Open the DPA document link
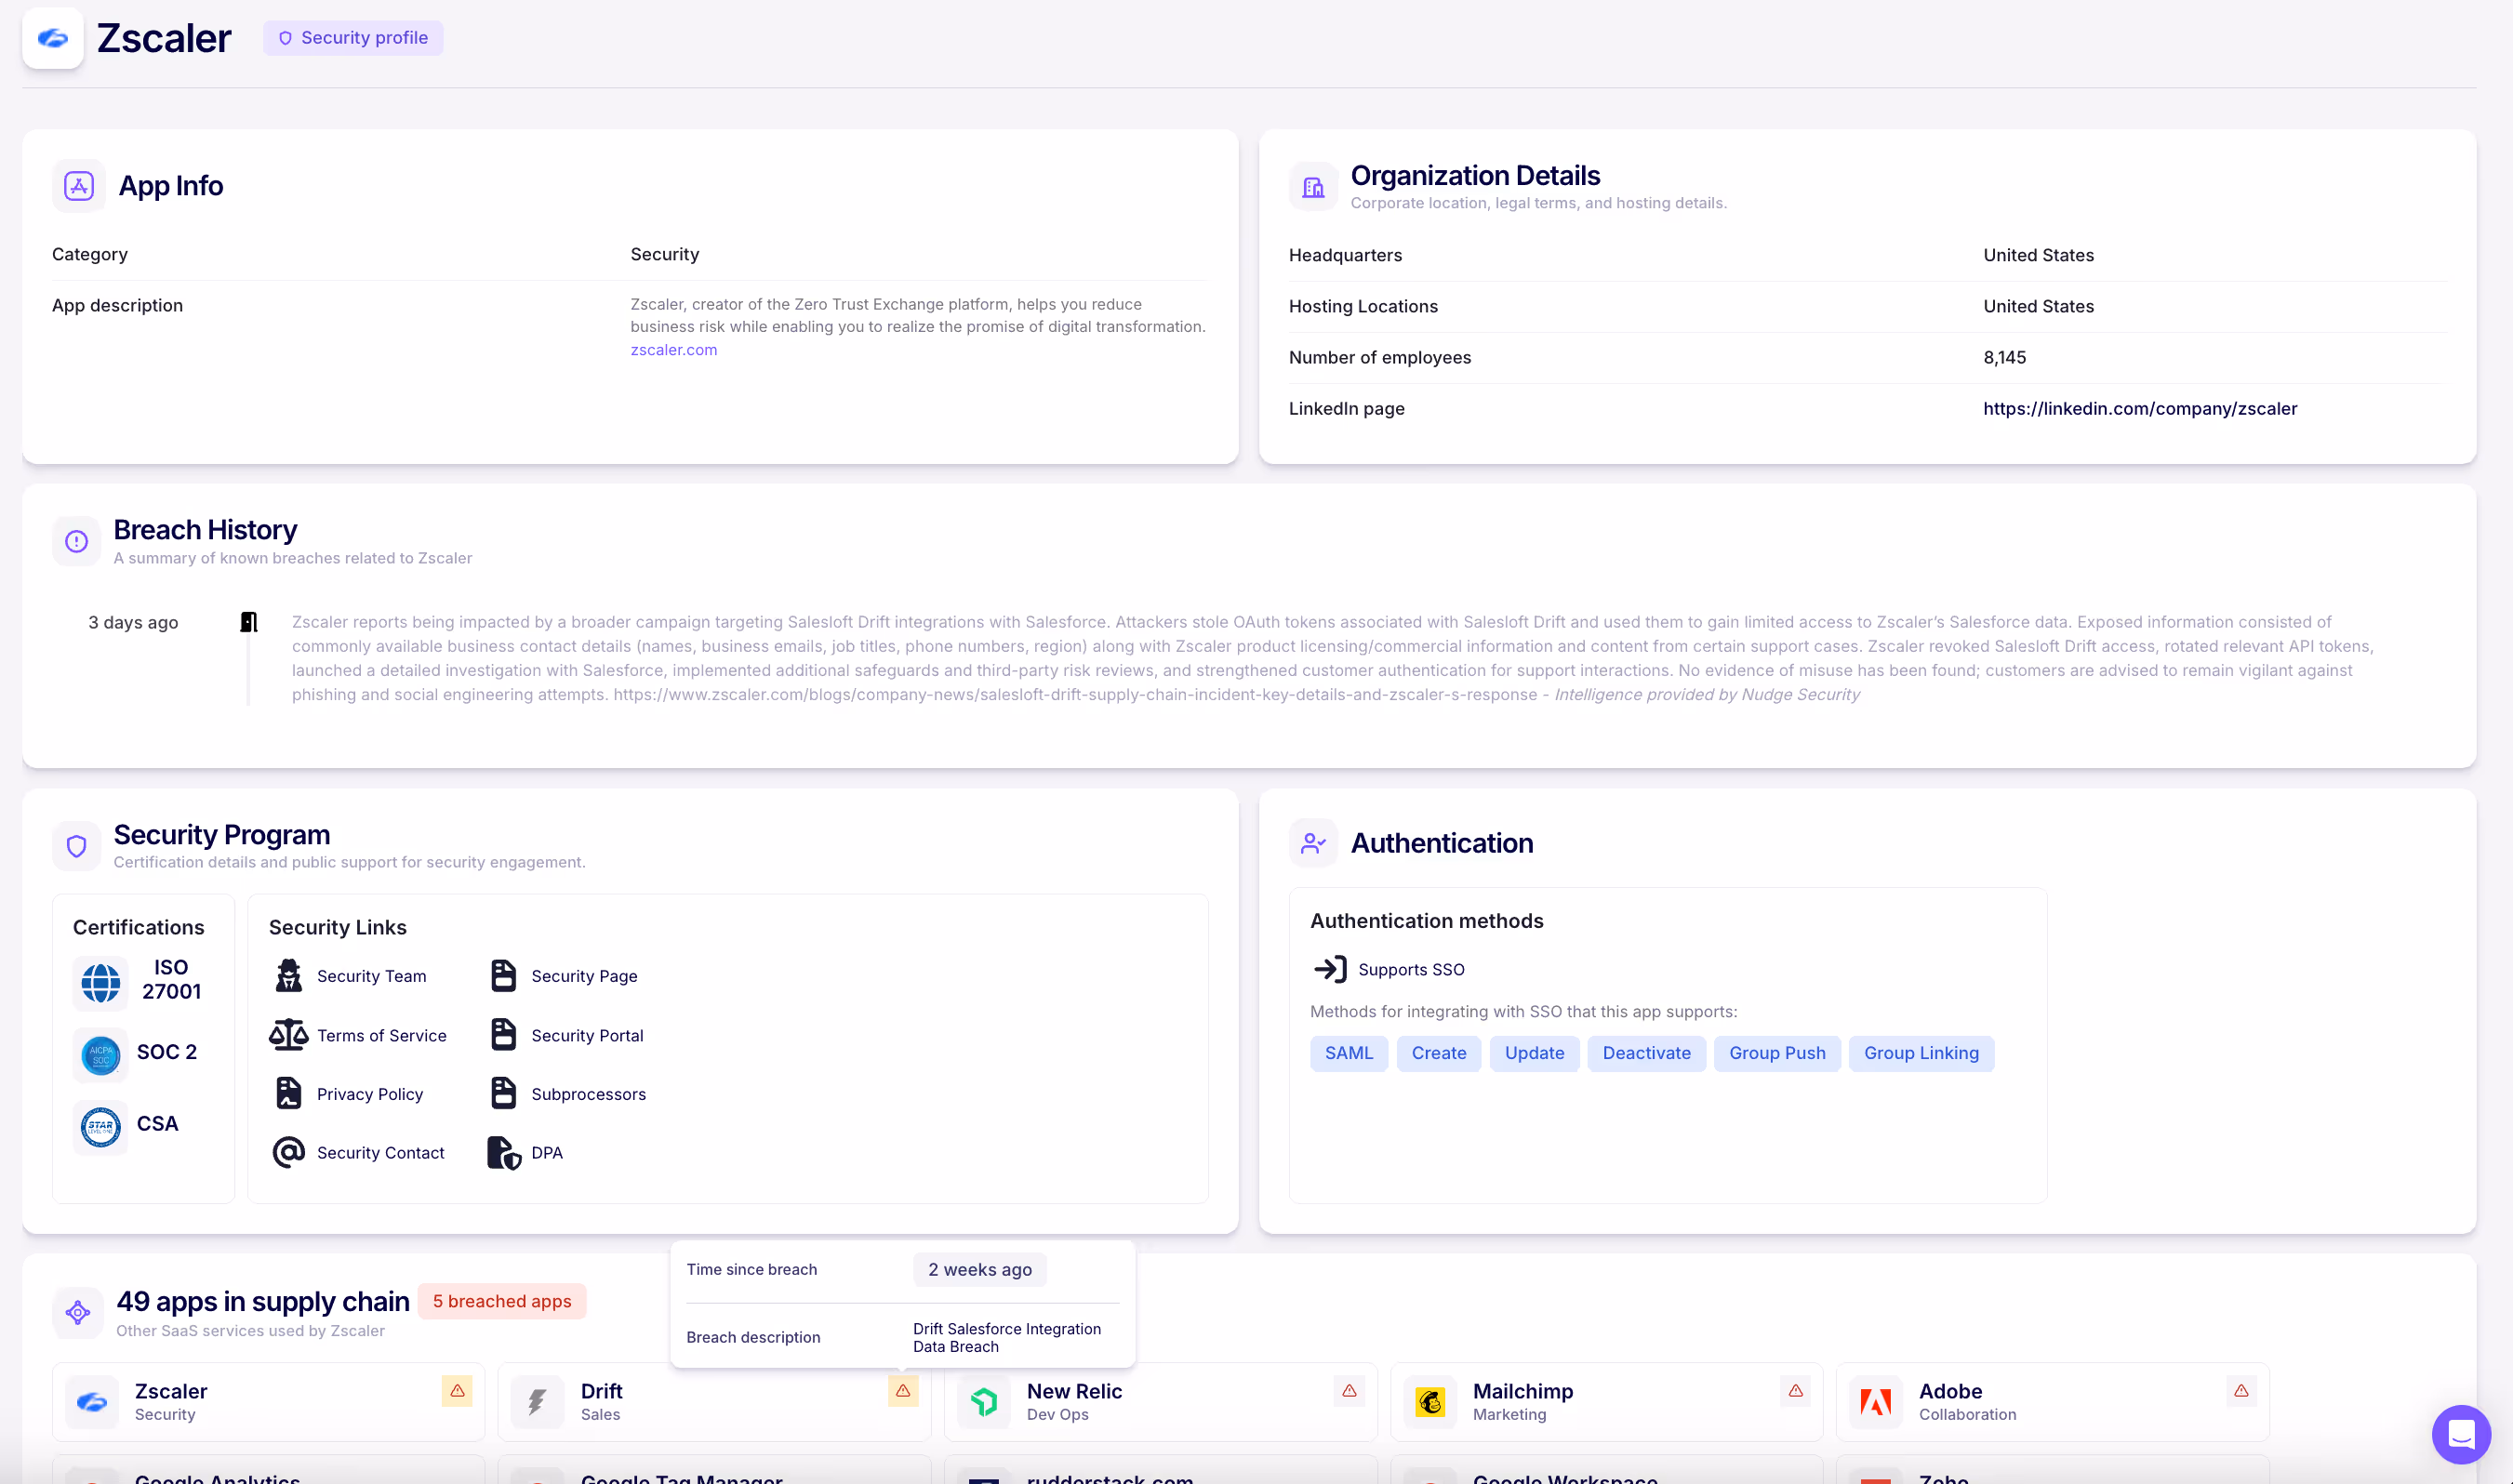 pyautogui.click(x=546, y=1153)
